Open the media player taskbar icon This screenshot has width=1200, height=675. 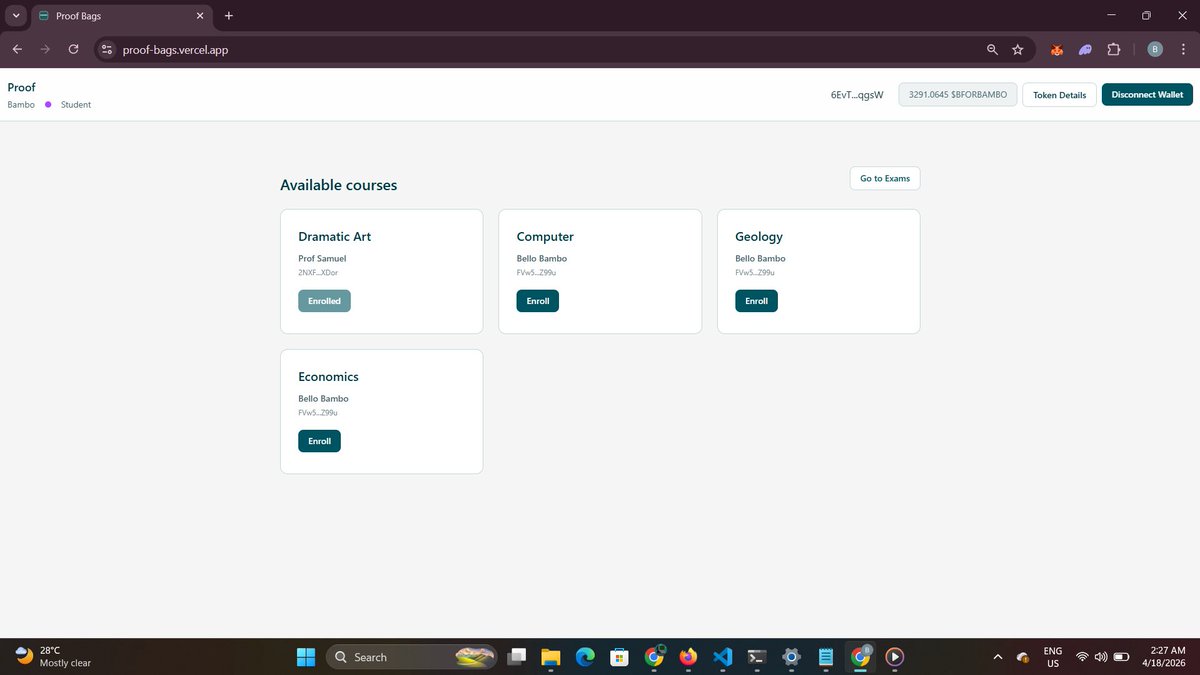895,657
